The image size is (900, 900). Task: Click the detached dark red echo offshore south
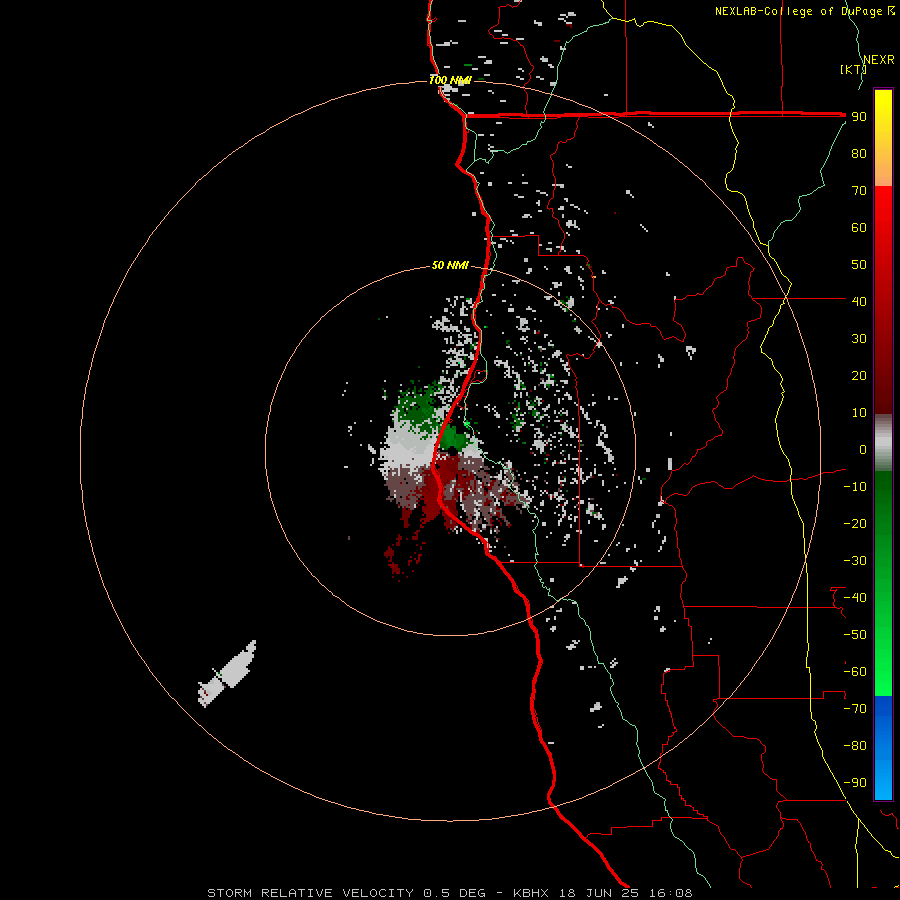tap(403, 554)
